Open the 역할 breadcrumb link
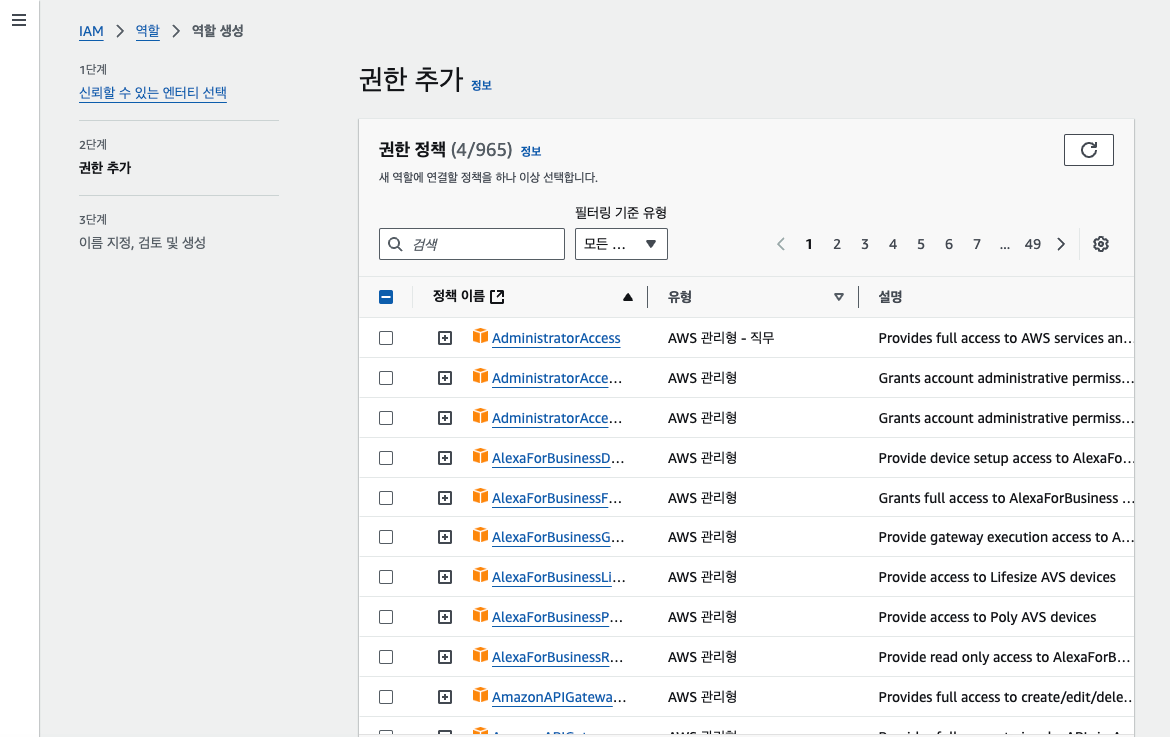Viewport: 1170px width, 737px height. (148, 31)
